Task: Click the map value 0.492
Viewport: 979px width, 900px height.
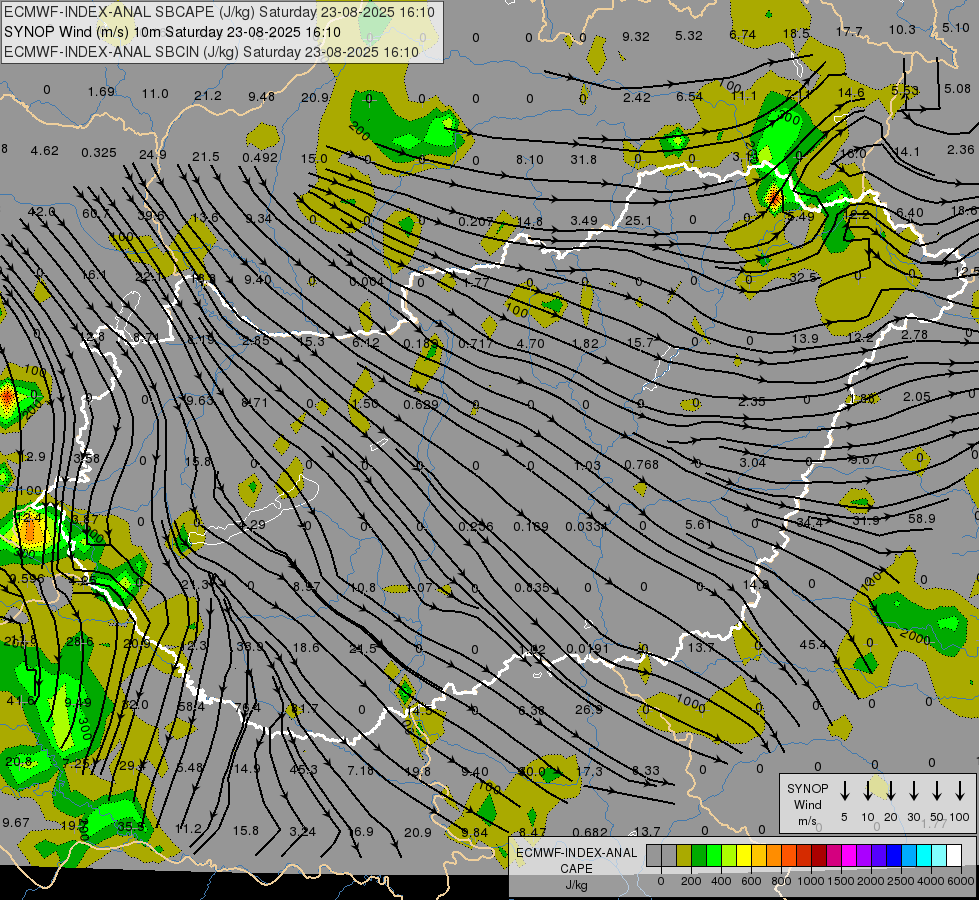Action: point(260,158)
